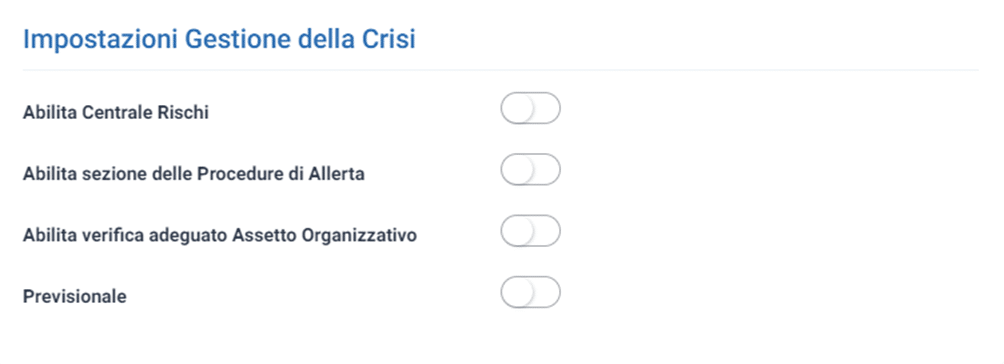The width and height of the screenshot is (1004, 364).
Task: Activate the Previsionale toggle switch
Action: (x=530, y=292)
